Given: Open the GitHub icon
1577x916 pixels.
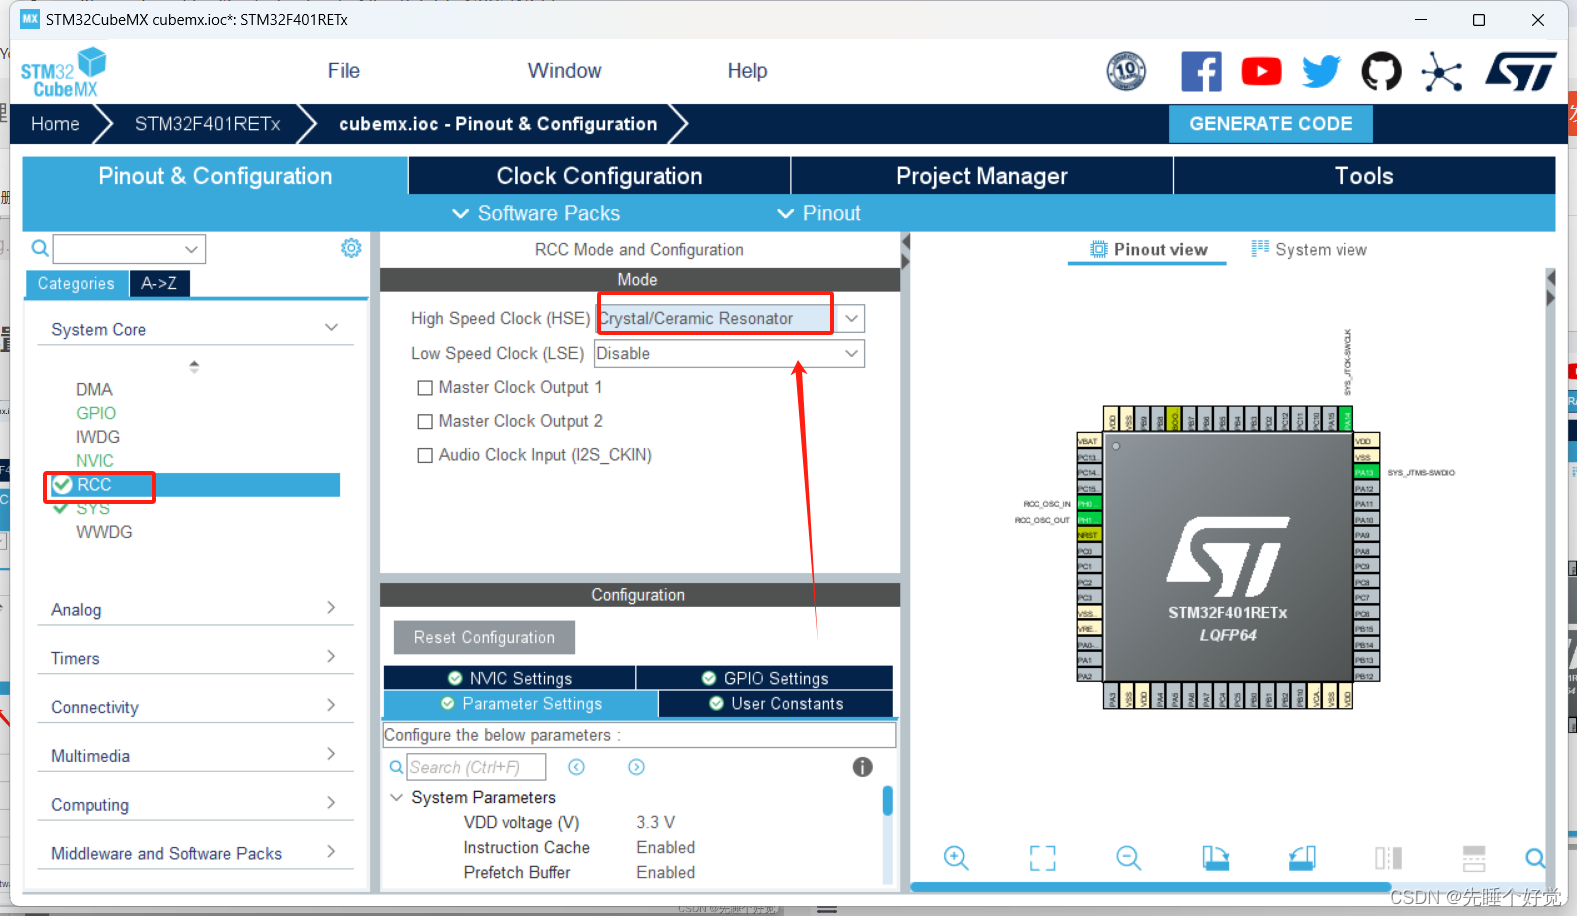Looking at the screenshot, I should pos(1381,72).
